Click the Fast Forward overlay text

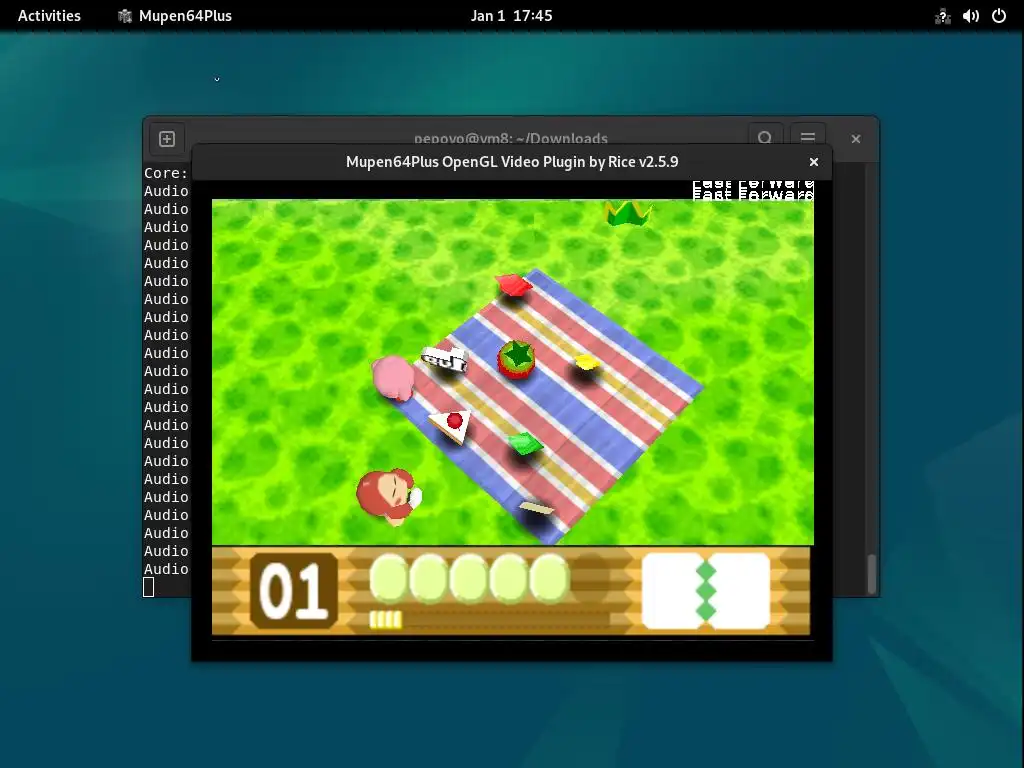point(752,190)
